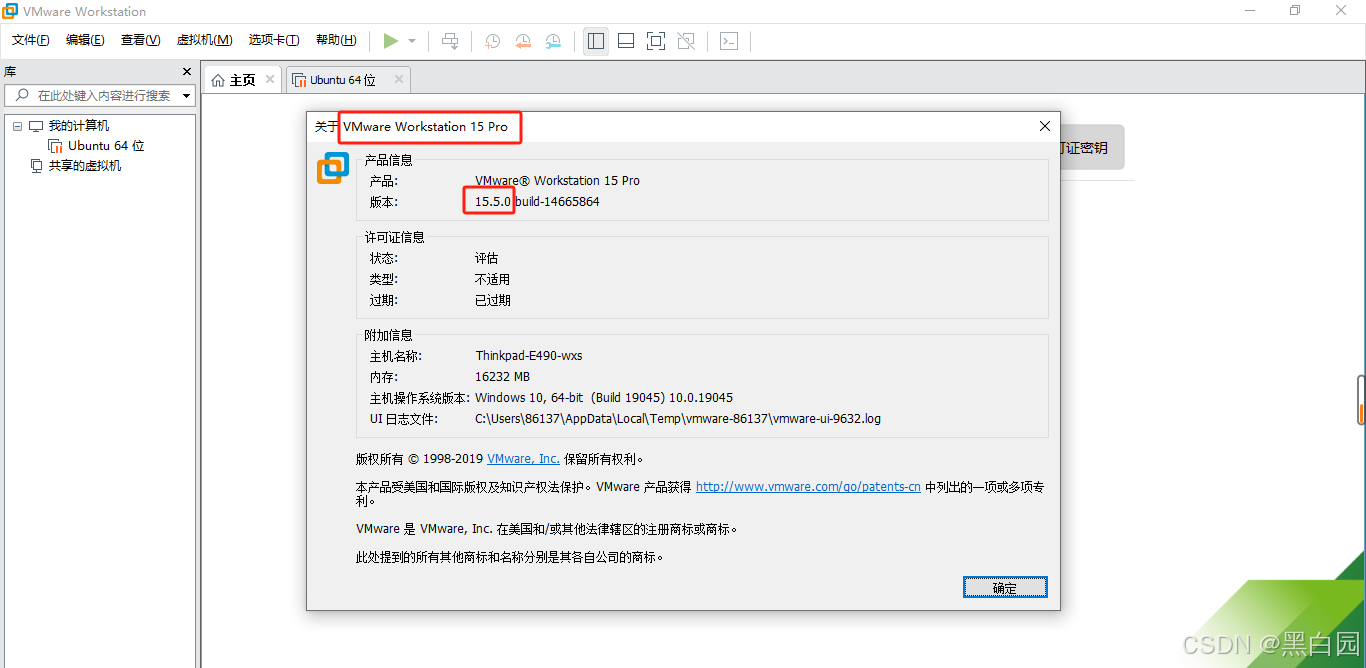Select Ubuntu 64 位 in the library tree
Image resolution: width=1366 pixels, height=668 pixels.
point(106,146)
